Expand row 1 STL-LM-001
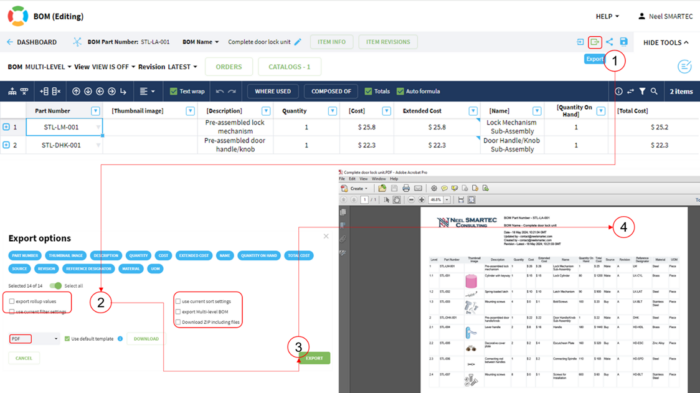700x393 pixels. click(x=6, y=127)
